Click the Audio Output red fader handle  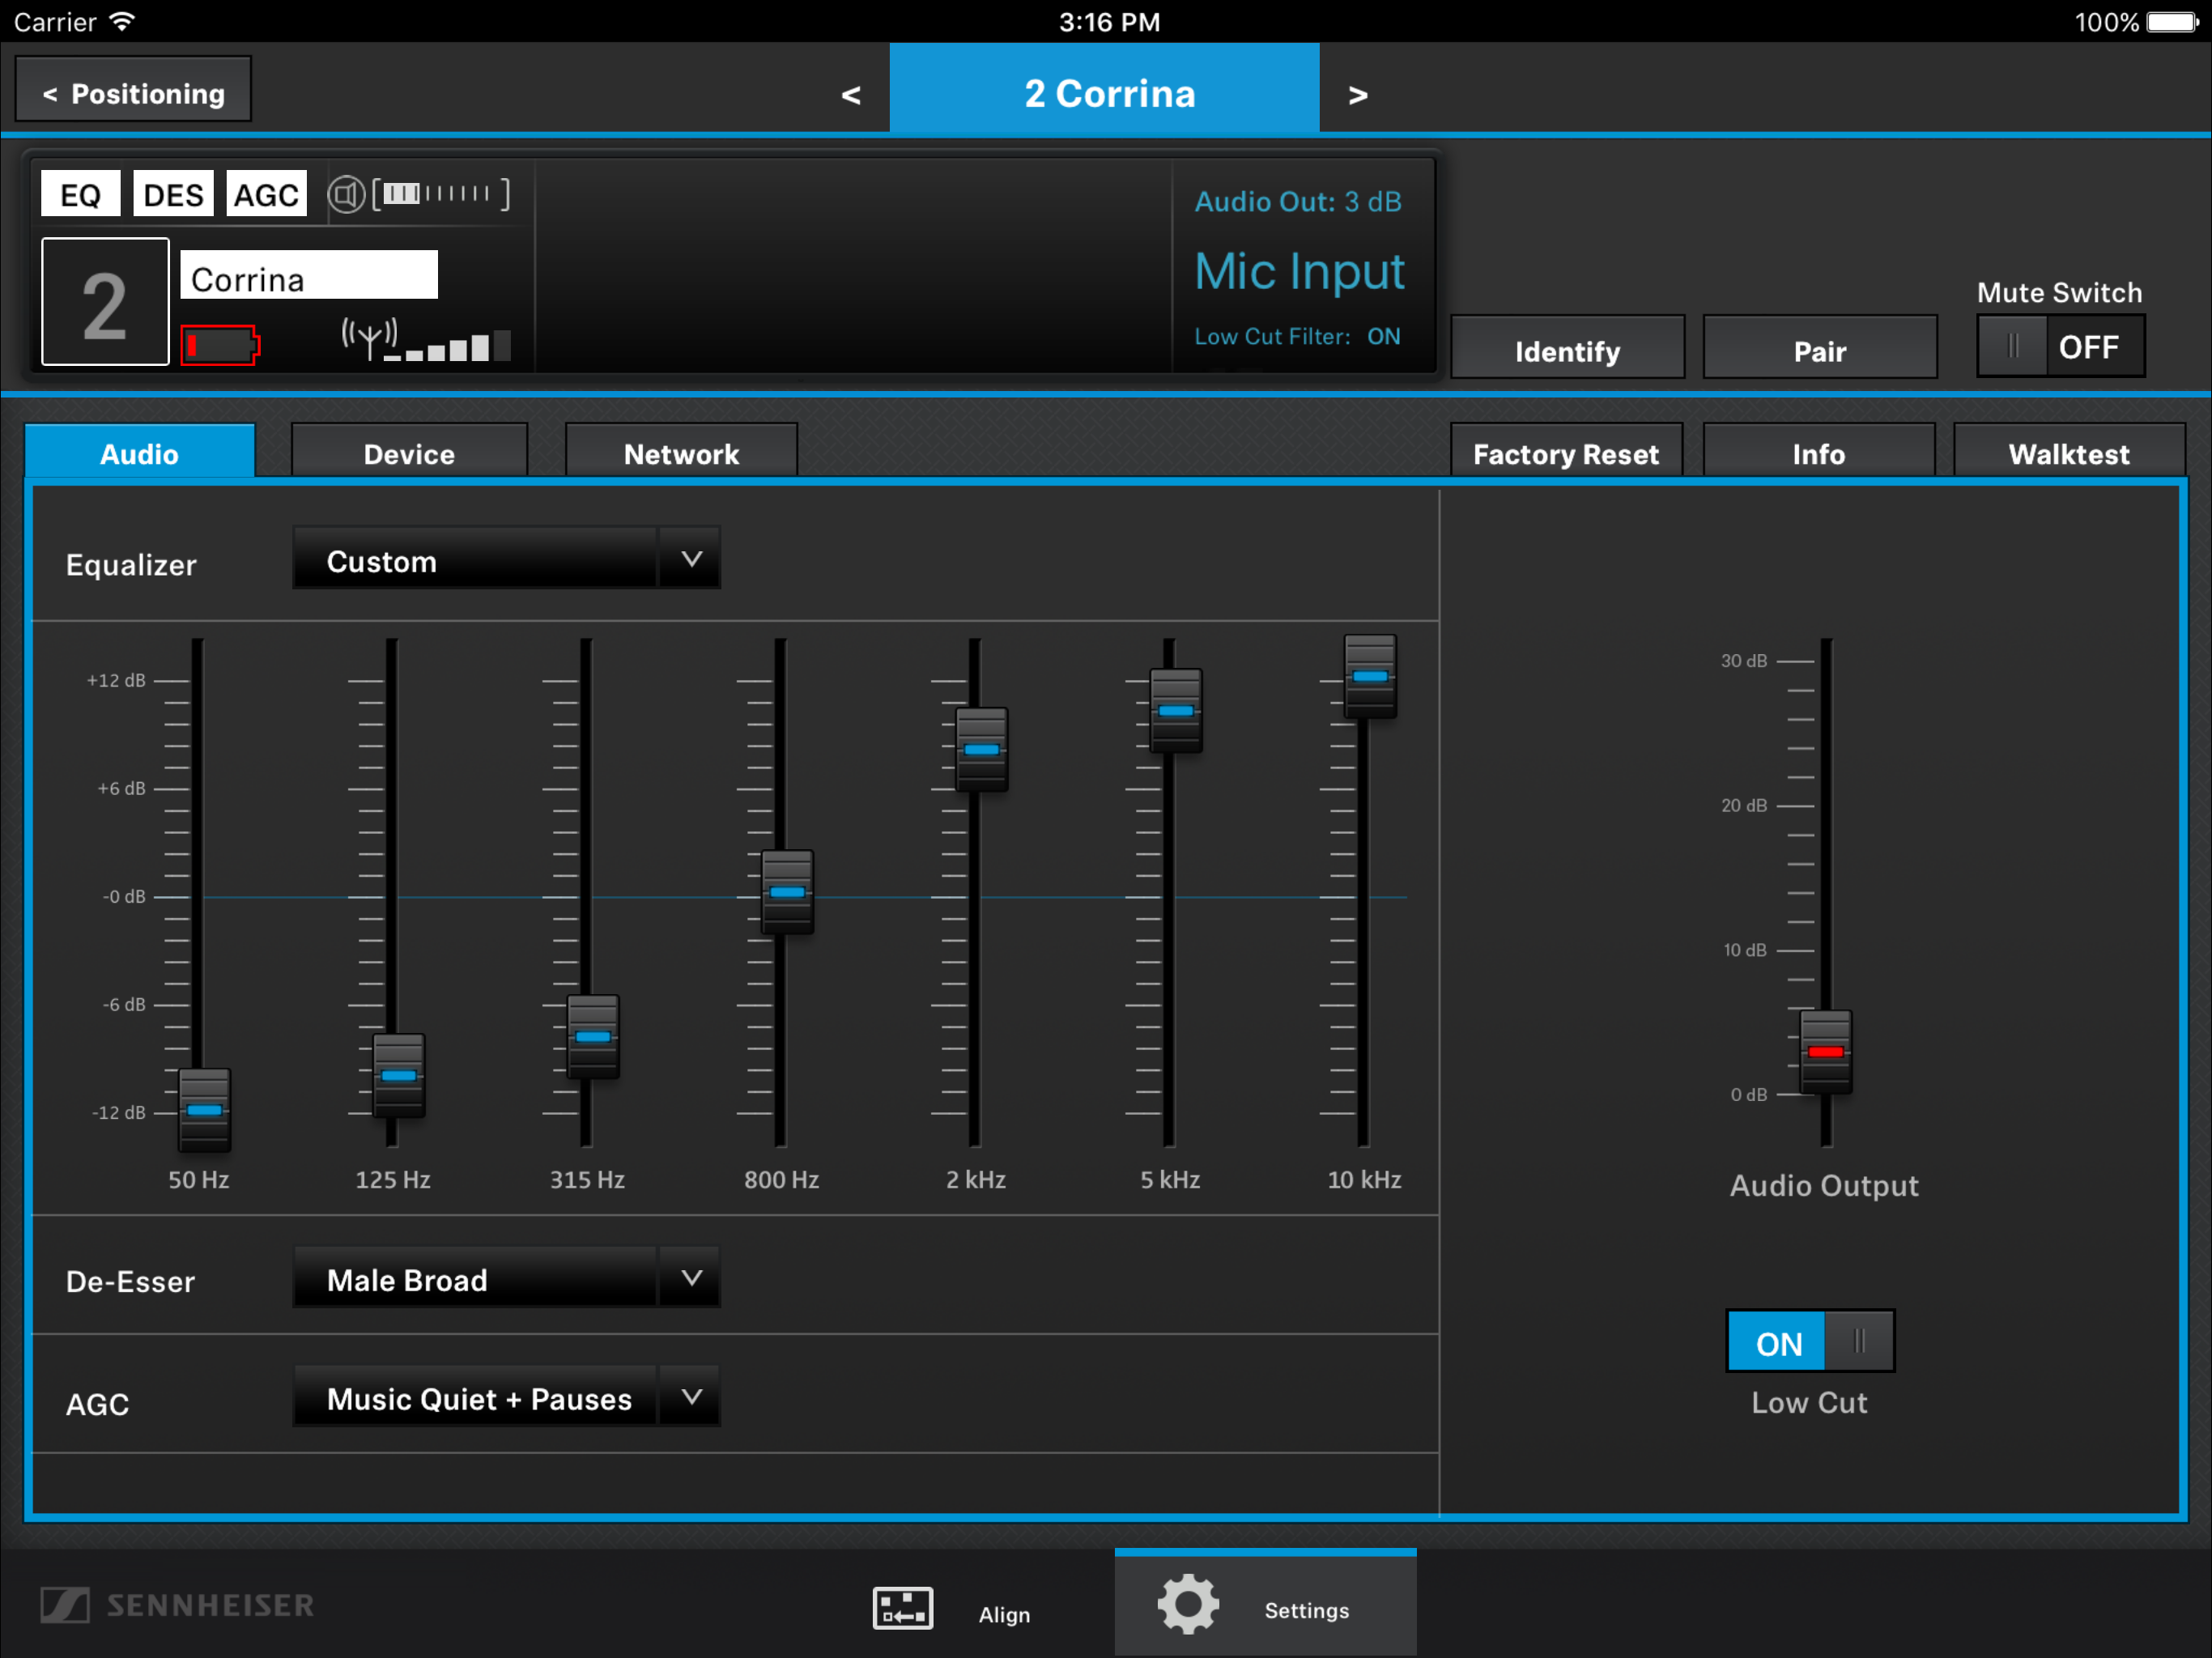[x=1825, y=1051]
